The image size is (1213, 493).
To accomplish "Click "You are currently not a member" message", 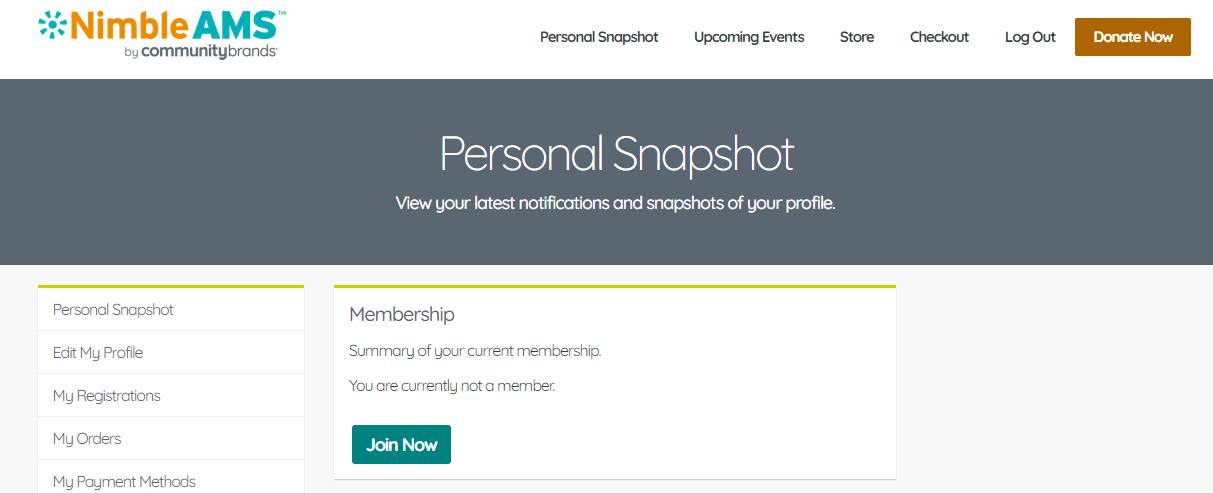I will pyautogui.click(x=452, y=385).
